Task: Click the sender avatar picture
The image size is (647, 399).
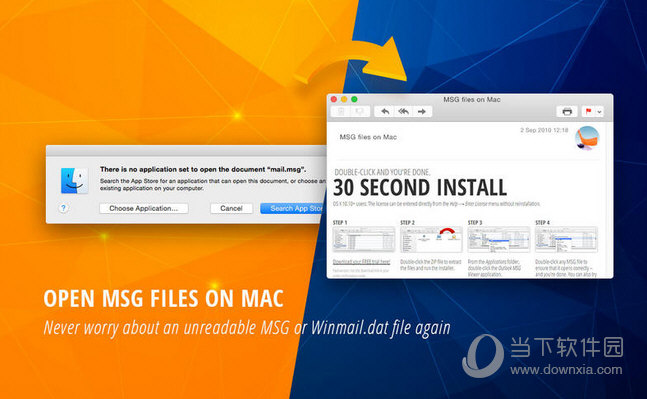Action: (587, 138)
